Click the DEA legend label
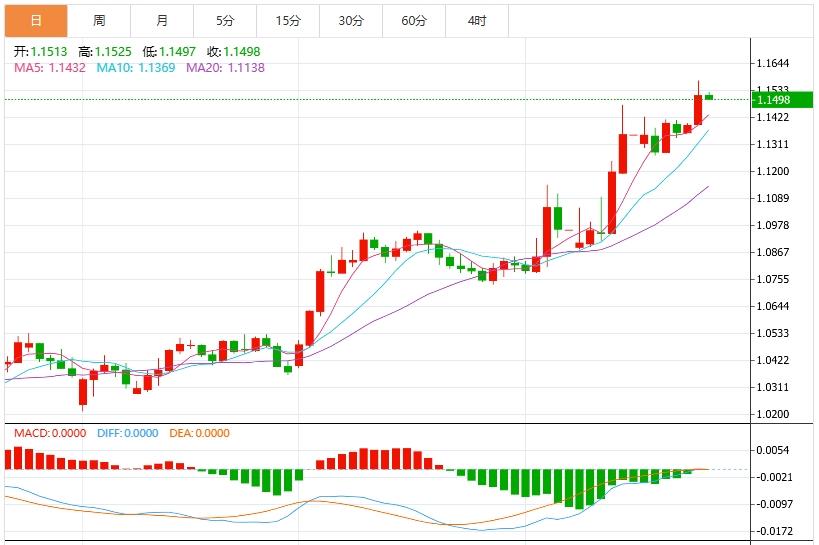 198,433
